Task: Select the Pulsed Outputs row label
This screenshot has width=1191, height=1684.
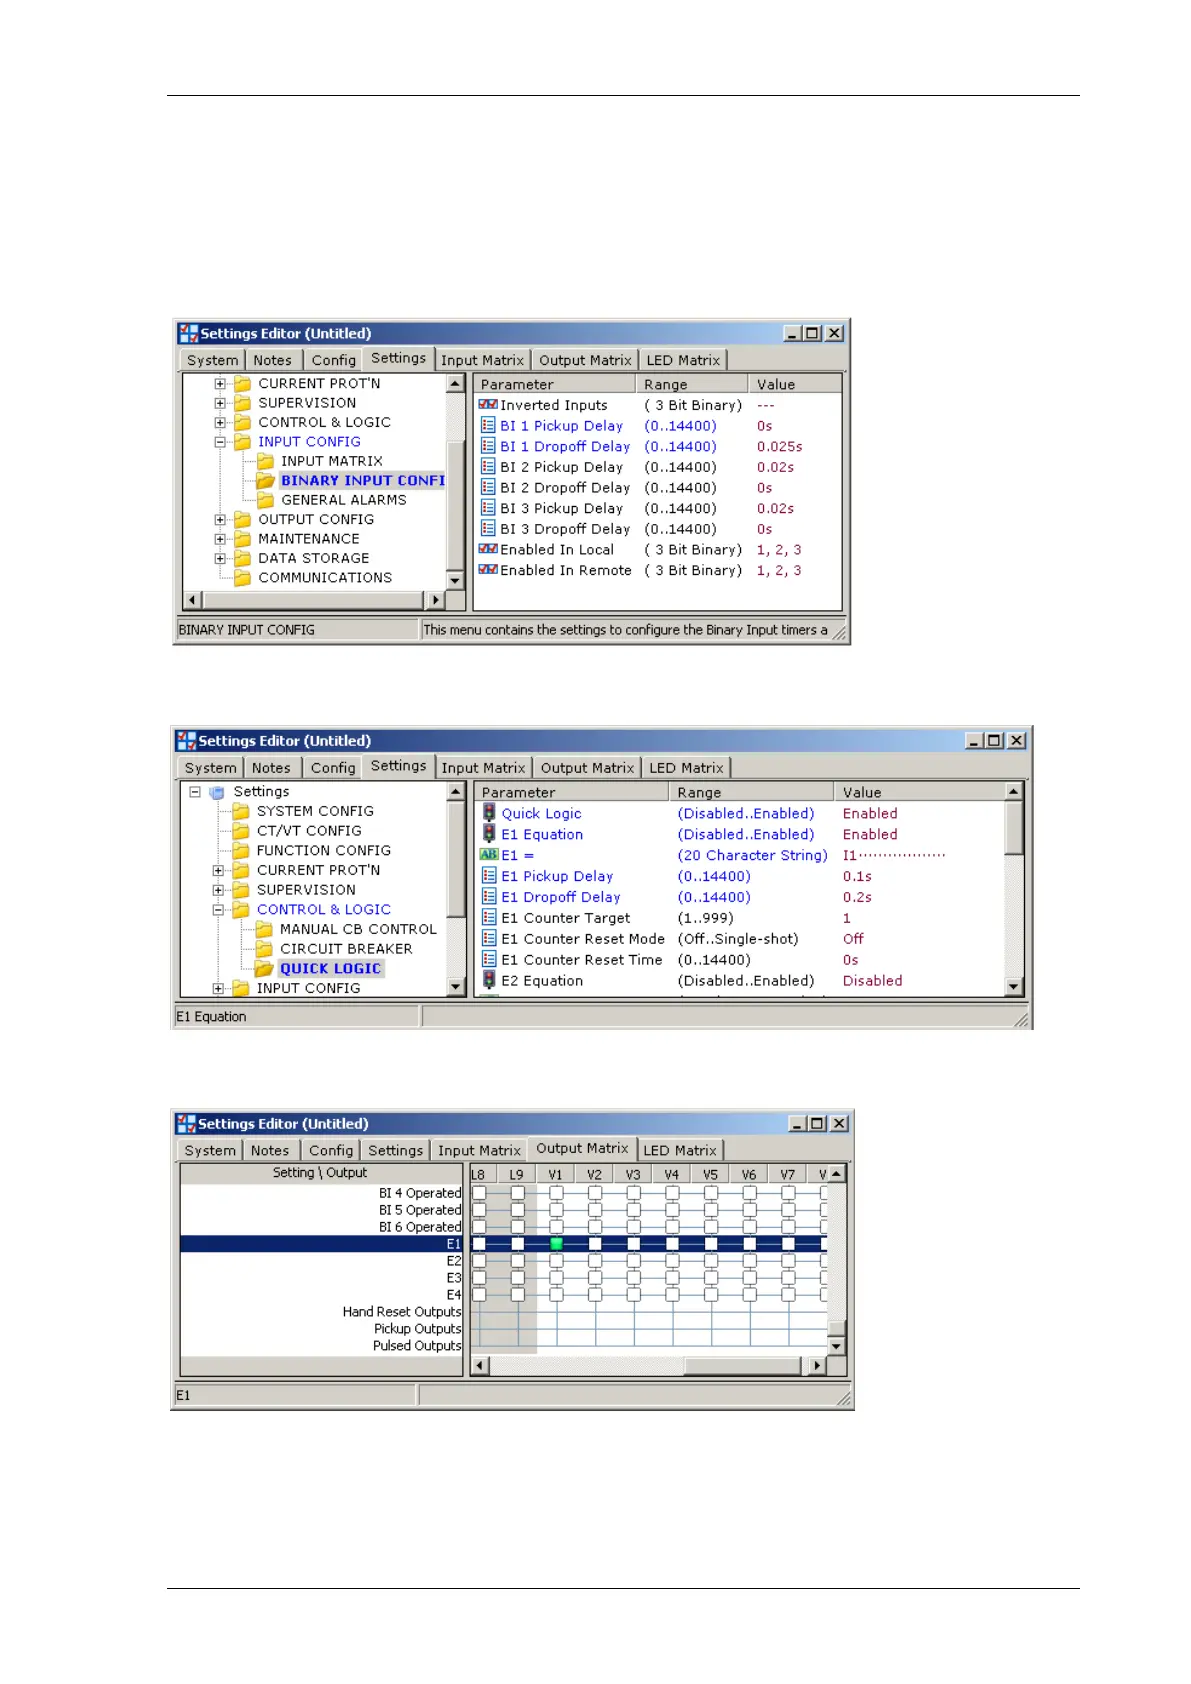Action: point(417,1346)
